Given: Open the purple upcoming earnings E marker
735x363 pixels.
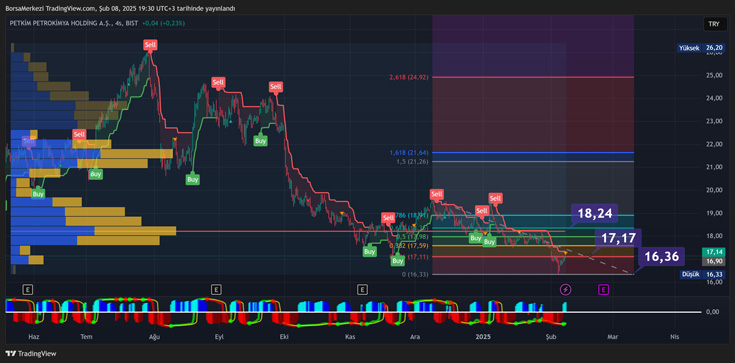Looking at the screenshot, I should [604, 289].
